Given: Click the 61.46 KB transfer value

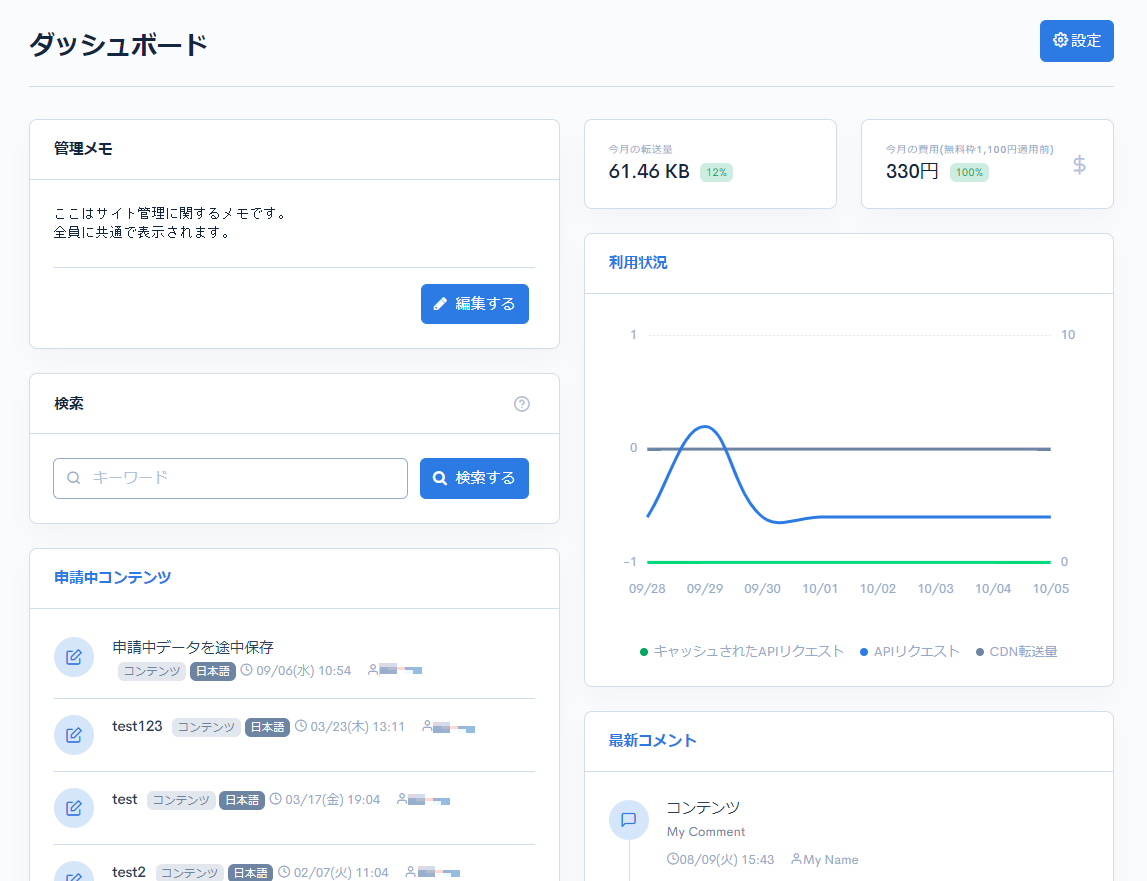Looking at the screenshot, I should (x=649, y=171).
